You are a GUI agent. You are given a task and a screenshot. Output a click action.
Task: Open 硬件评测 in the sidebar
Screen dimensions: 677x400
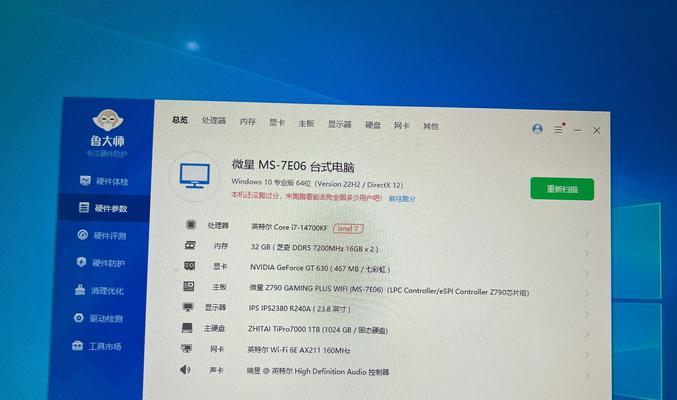[101, 235]
